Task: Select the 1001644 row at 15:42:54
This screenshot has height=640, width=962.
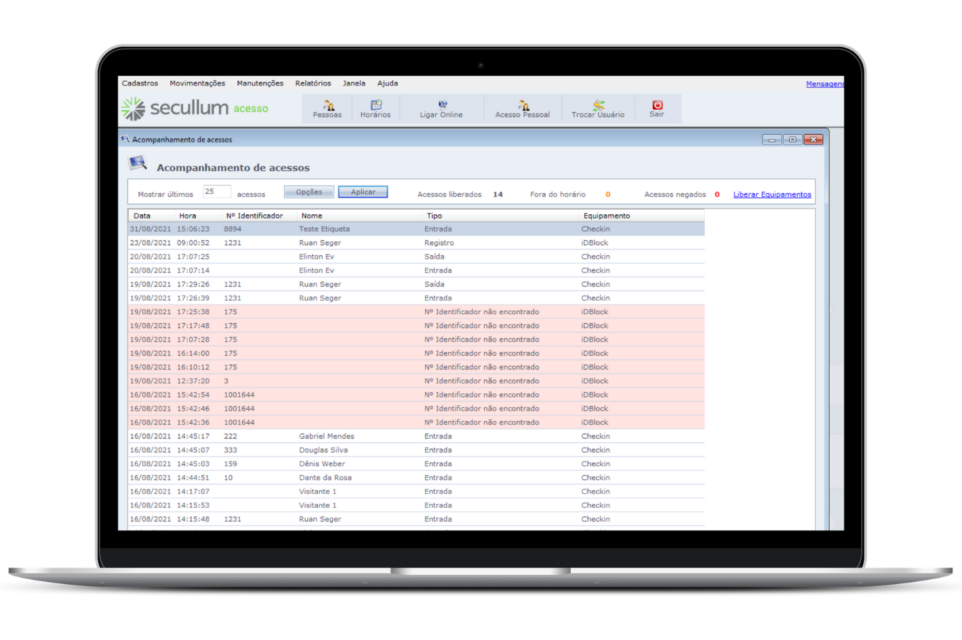Action: (417, 395)
